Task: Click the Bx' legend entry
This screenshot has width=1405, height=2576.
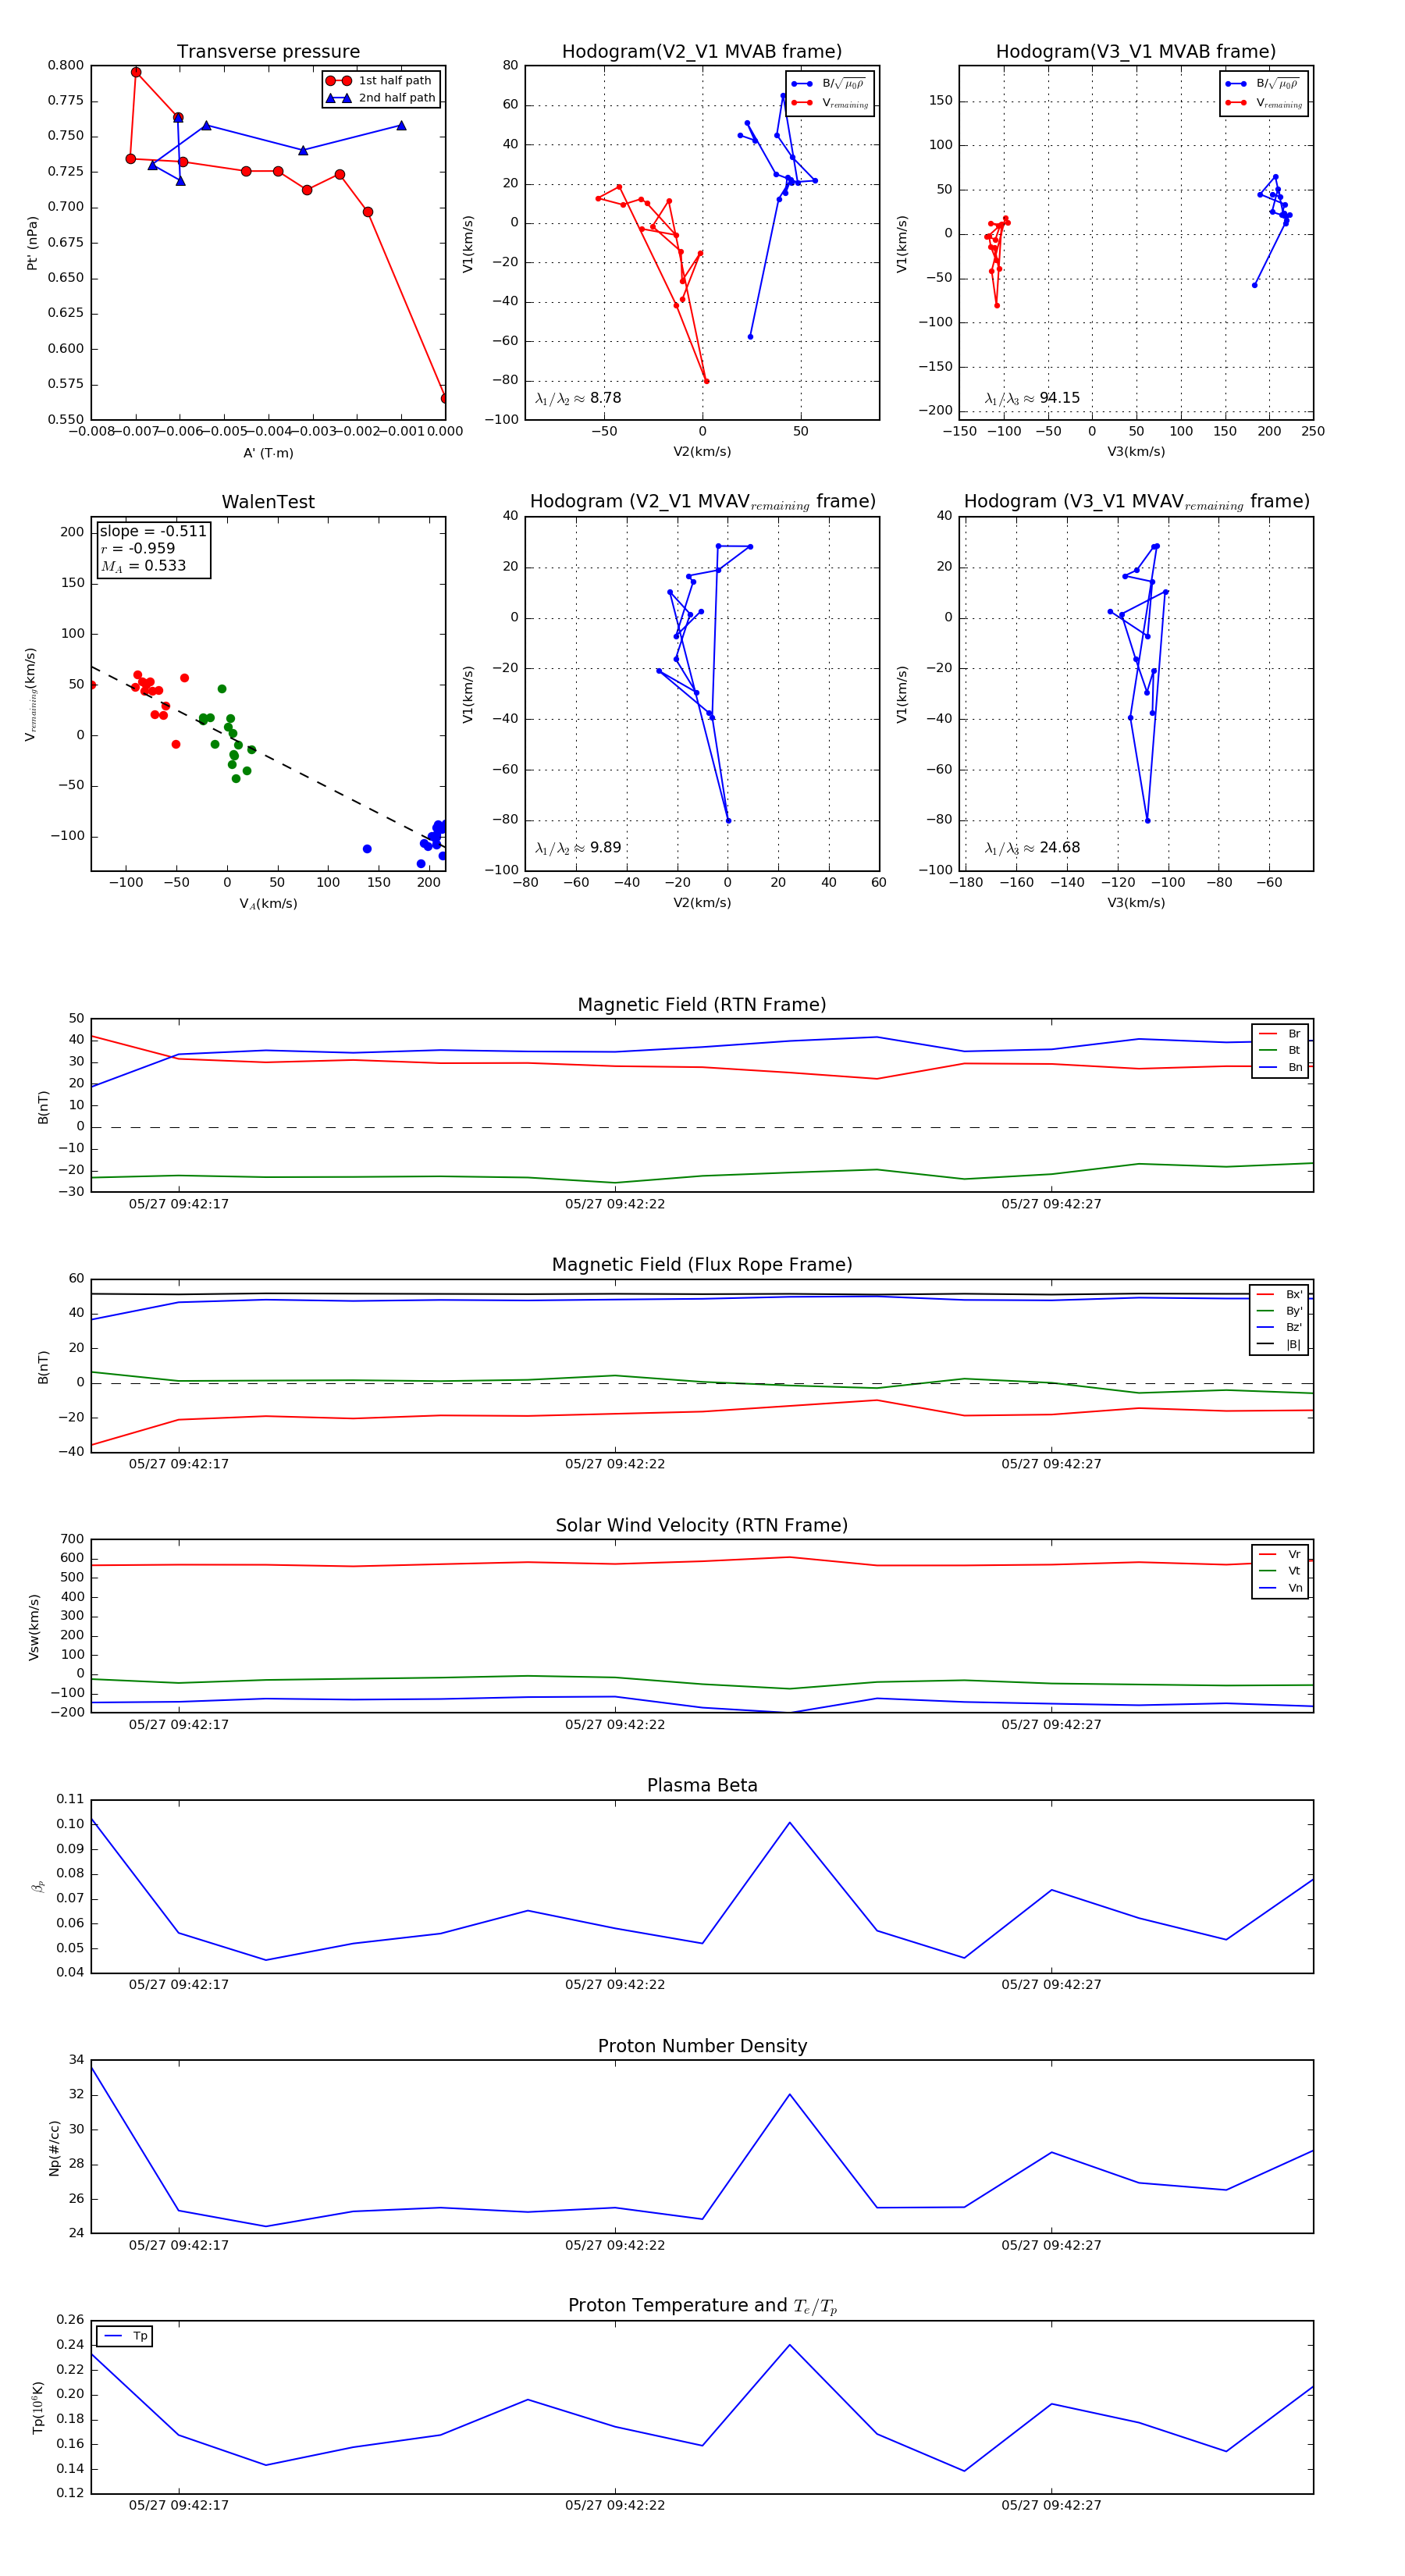Action: tap(1279, 1294)
